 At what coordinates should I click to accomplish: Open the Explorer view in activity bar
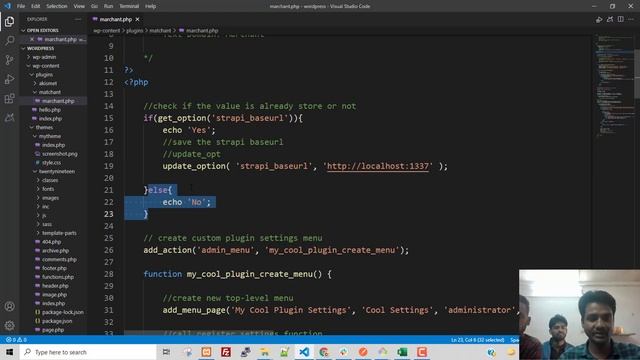(9, 22)
